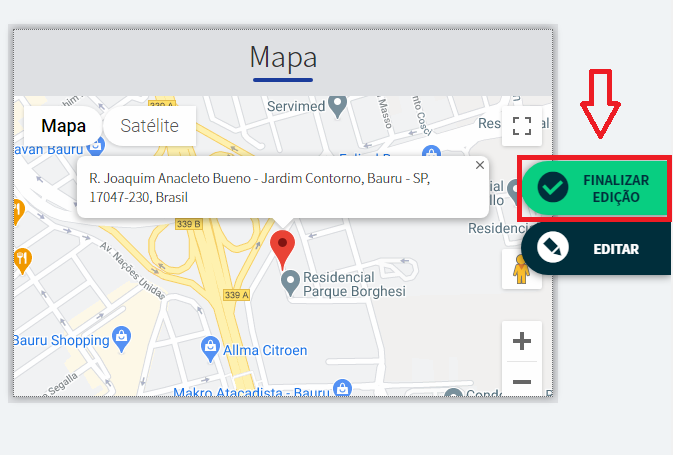Click the Residencial Parque Borghesi marker

[x=290, y=284]
